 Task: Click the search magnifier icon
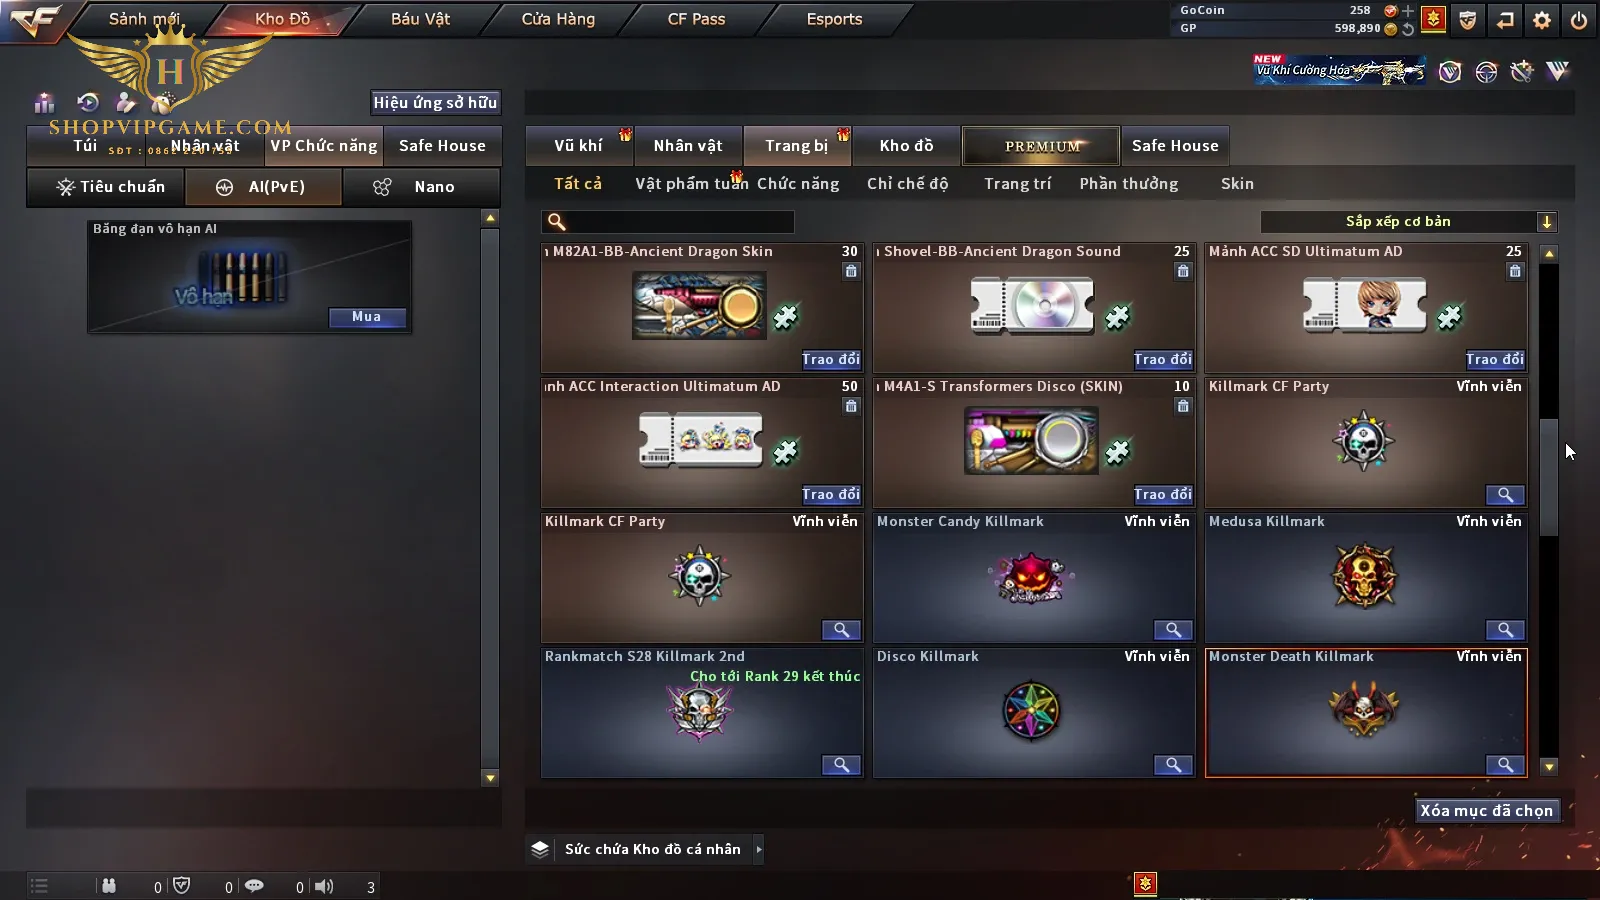coord(557,222)
